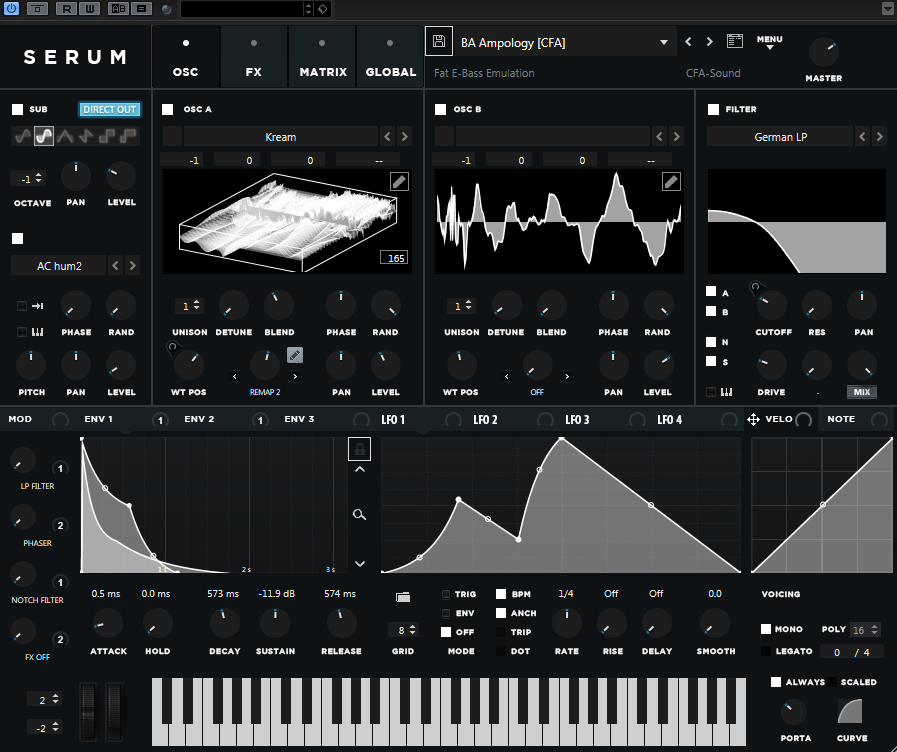Open the OSC tab
Image resolution: width=897 pixels, height=752 pixels.
click(x=185, y=57)
